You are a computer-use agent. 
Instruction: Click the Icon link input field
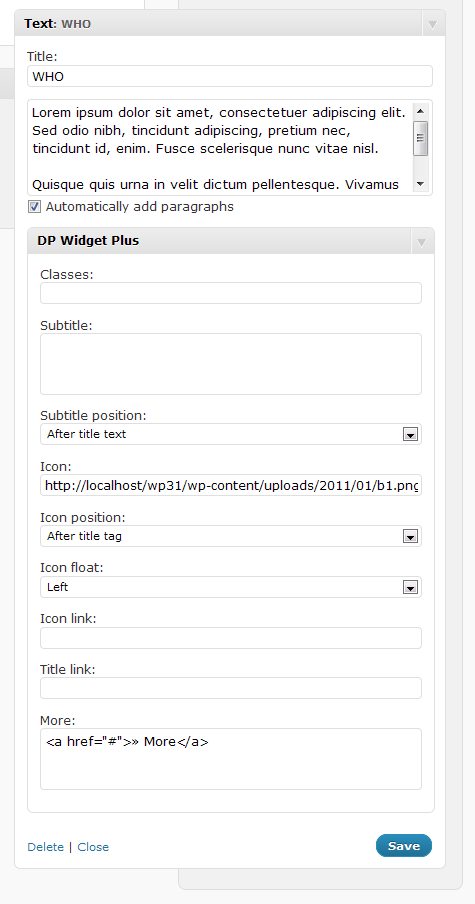(231, 638)
